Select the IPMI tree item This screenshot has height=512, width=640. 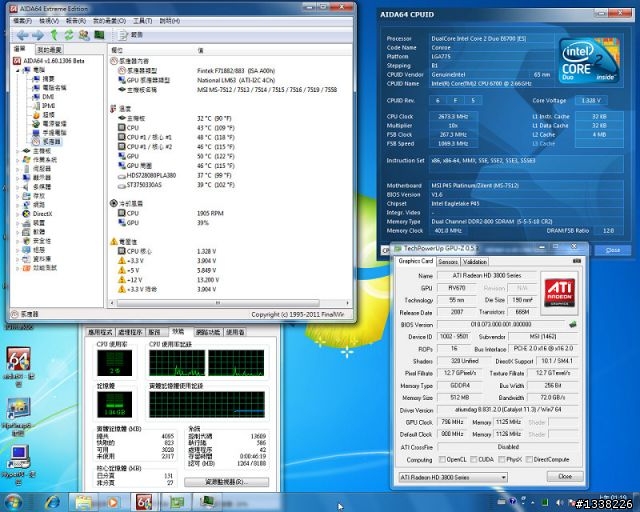click(x=49, y=106)
